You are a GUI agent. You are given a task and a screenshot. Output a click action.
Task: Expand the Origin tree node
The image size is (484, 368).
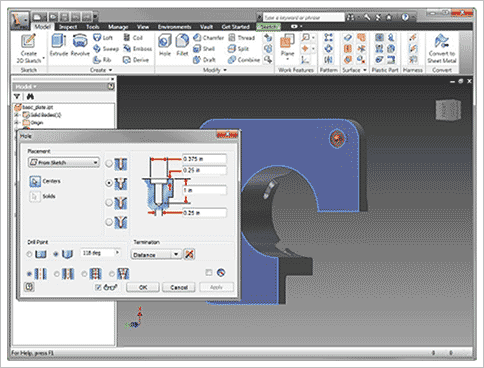[x=16, y=123]
